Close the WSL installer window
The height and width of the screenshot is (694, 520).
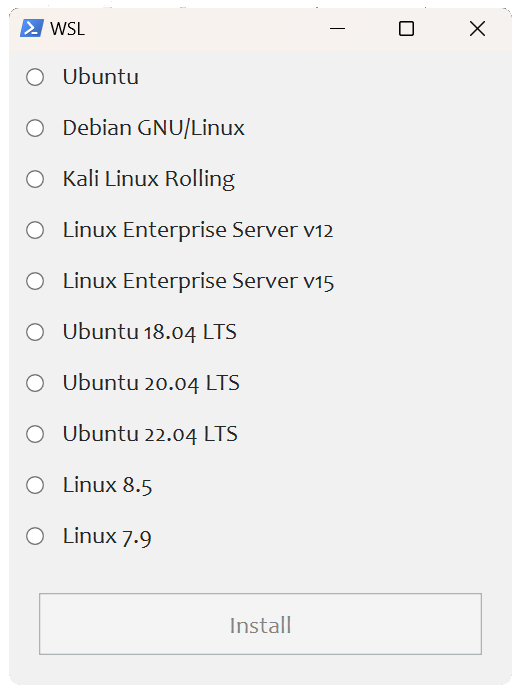tap(477, 29)
